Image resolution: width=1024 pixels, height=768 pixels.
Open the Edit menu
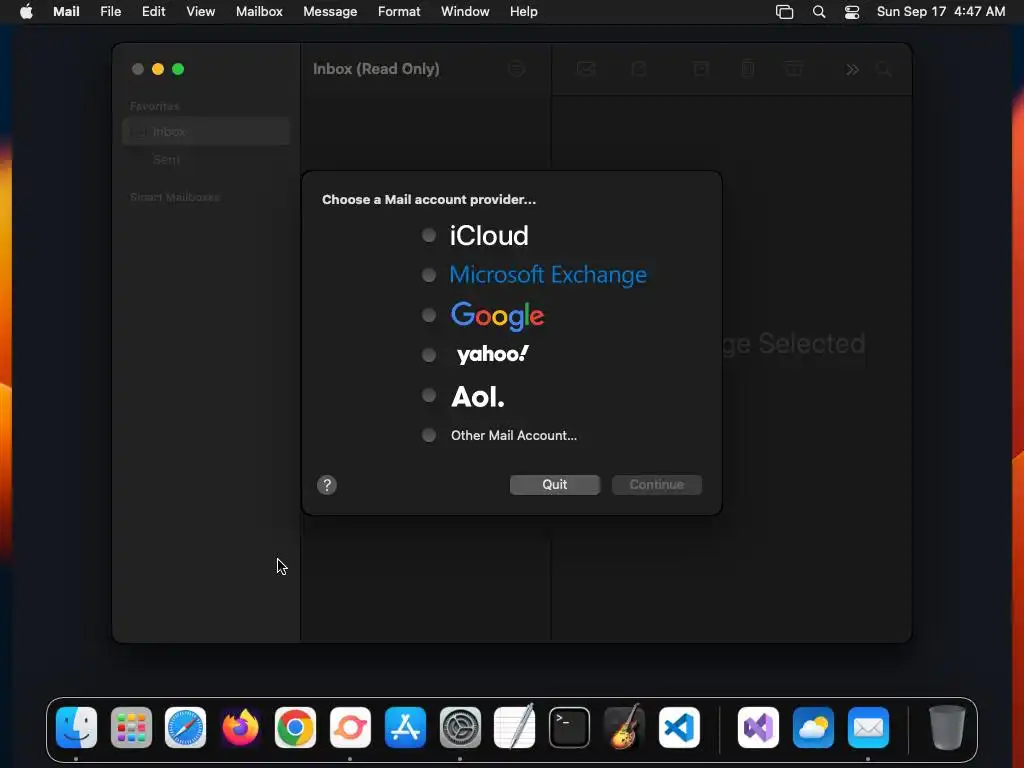click(153, 11)
